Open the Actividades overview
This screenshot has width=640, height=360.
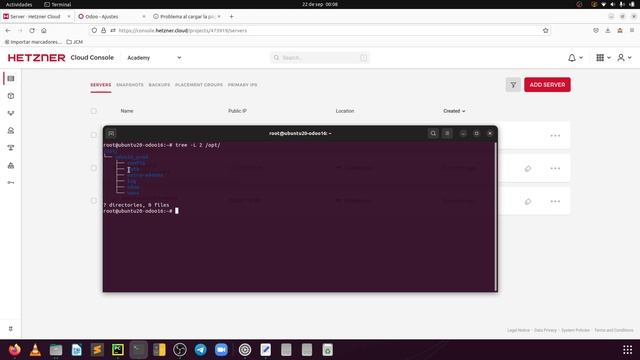tap(19, 4)
